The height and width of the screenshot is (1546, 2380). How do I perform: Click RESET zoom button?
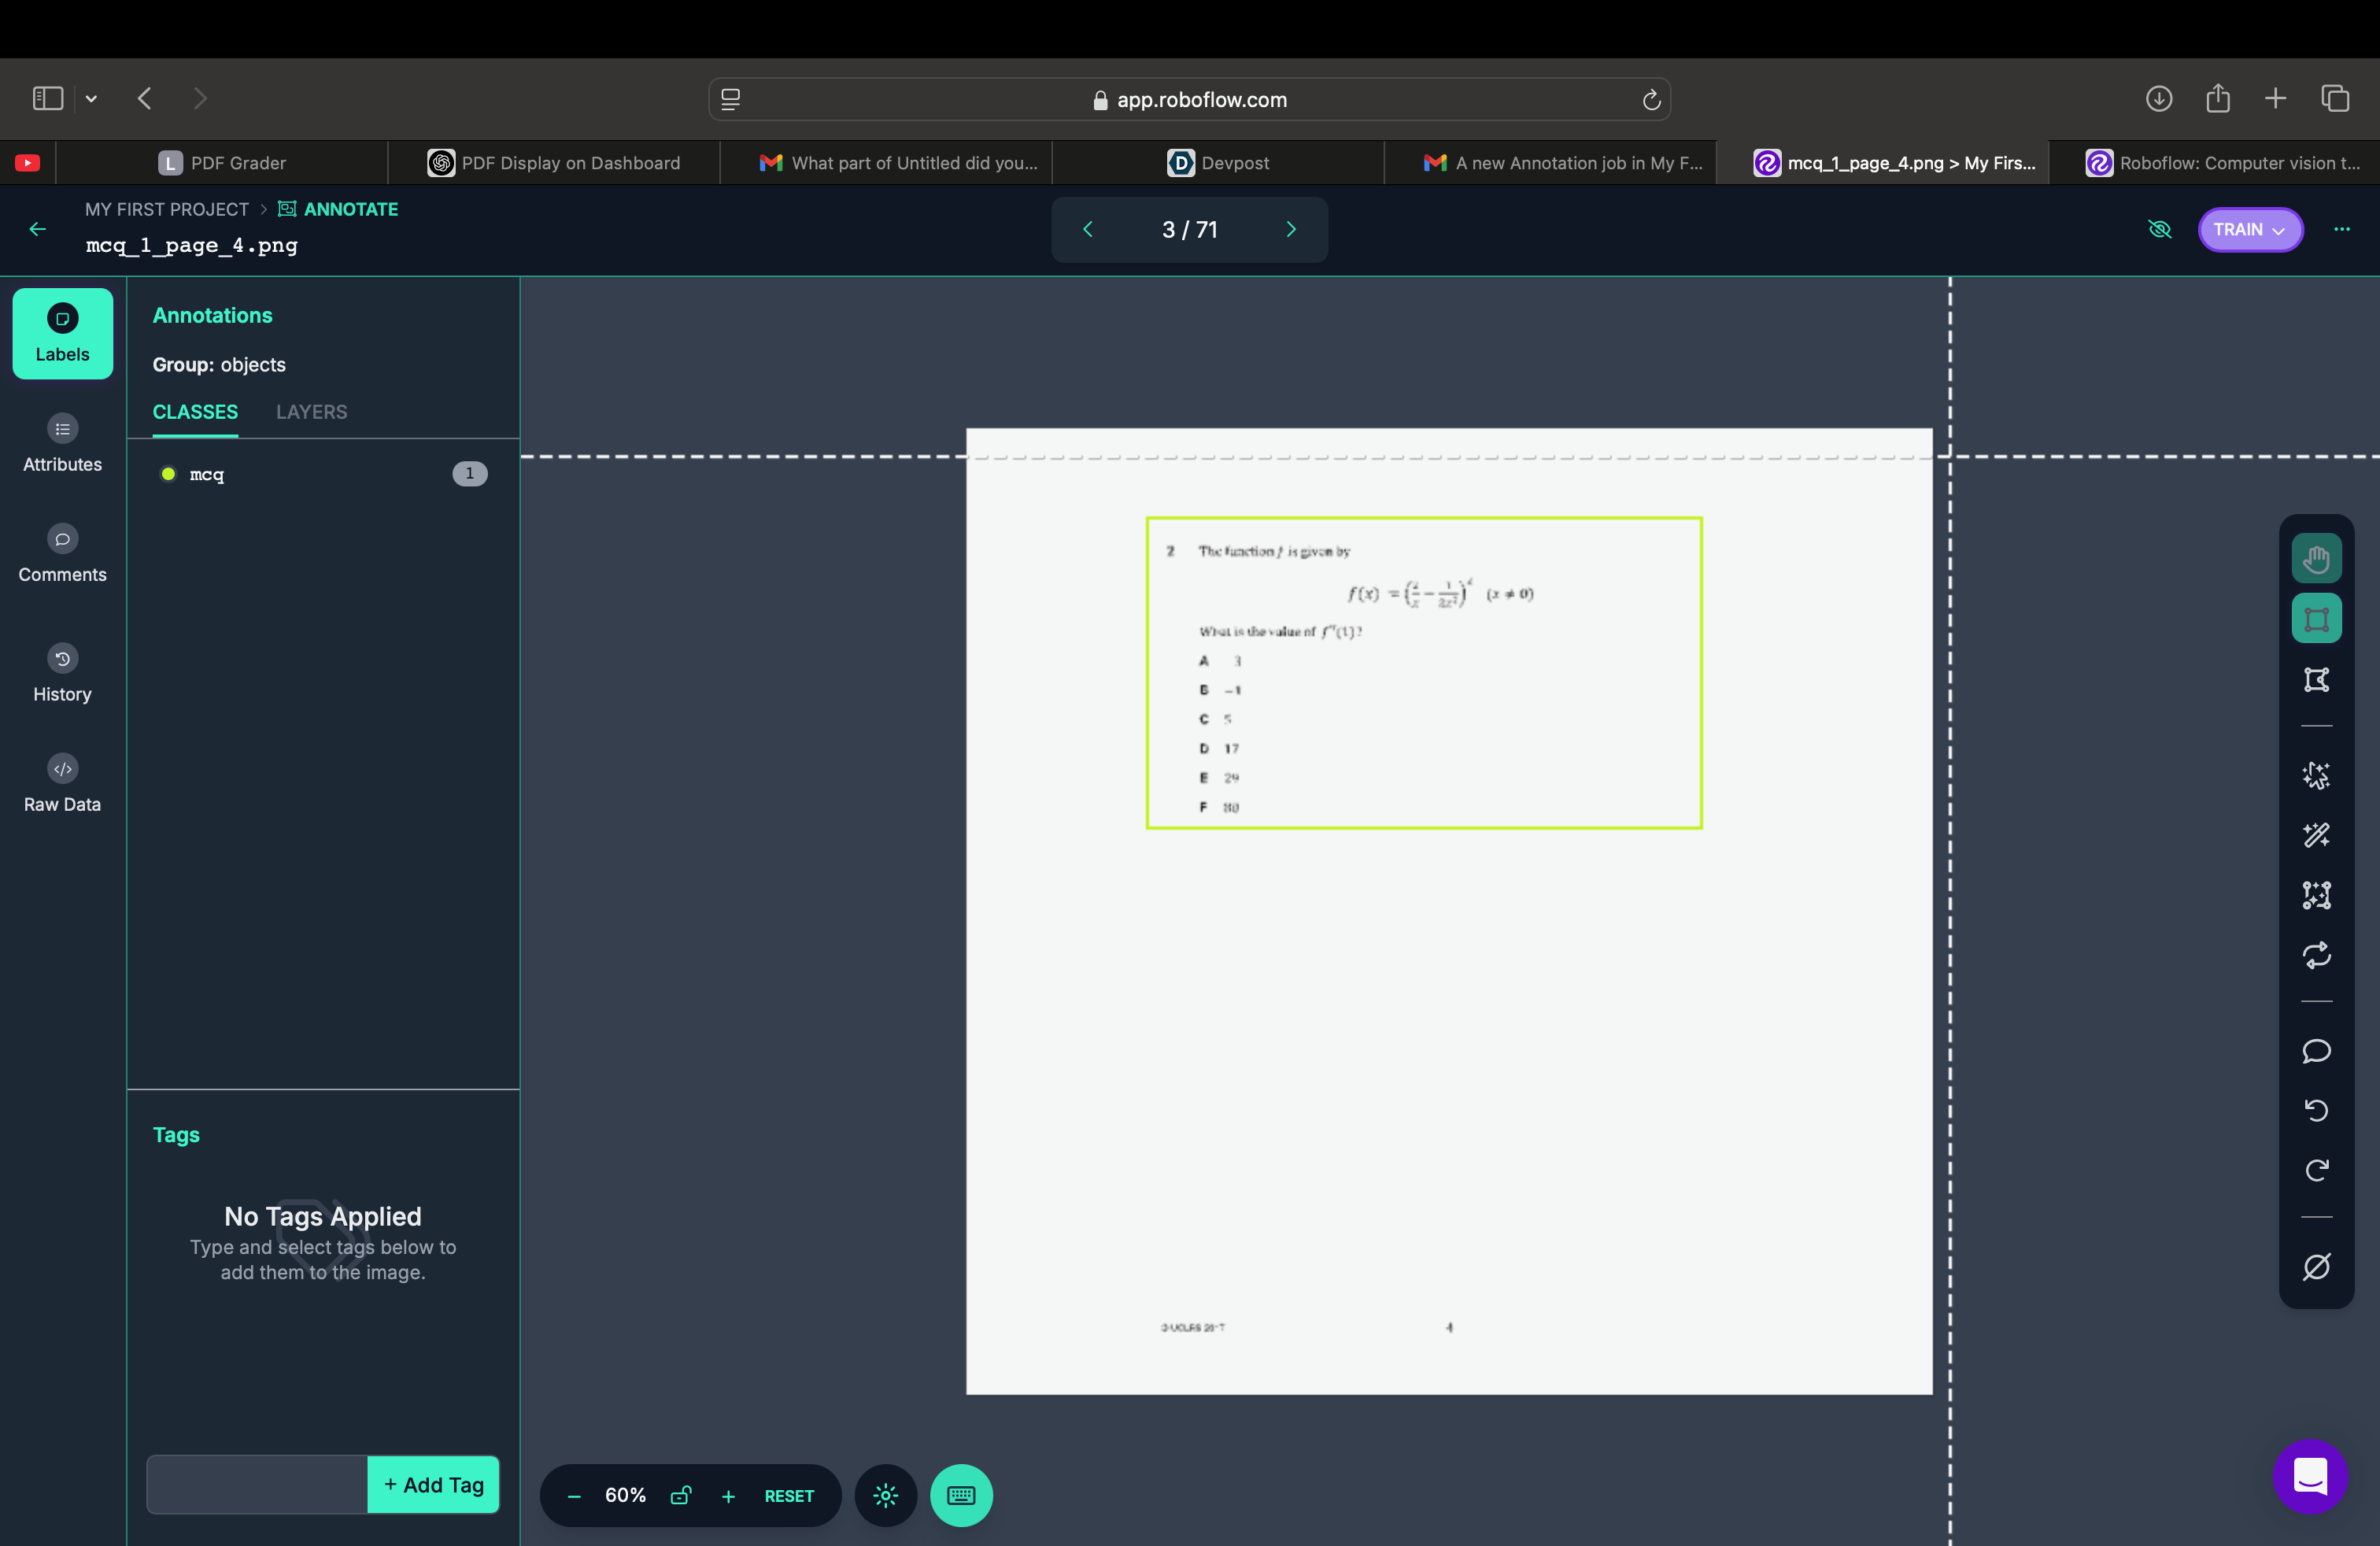pos(789,1495)
